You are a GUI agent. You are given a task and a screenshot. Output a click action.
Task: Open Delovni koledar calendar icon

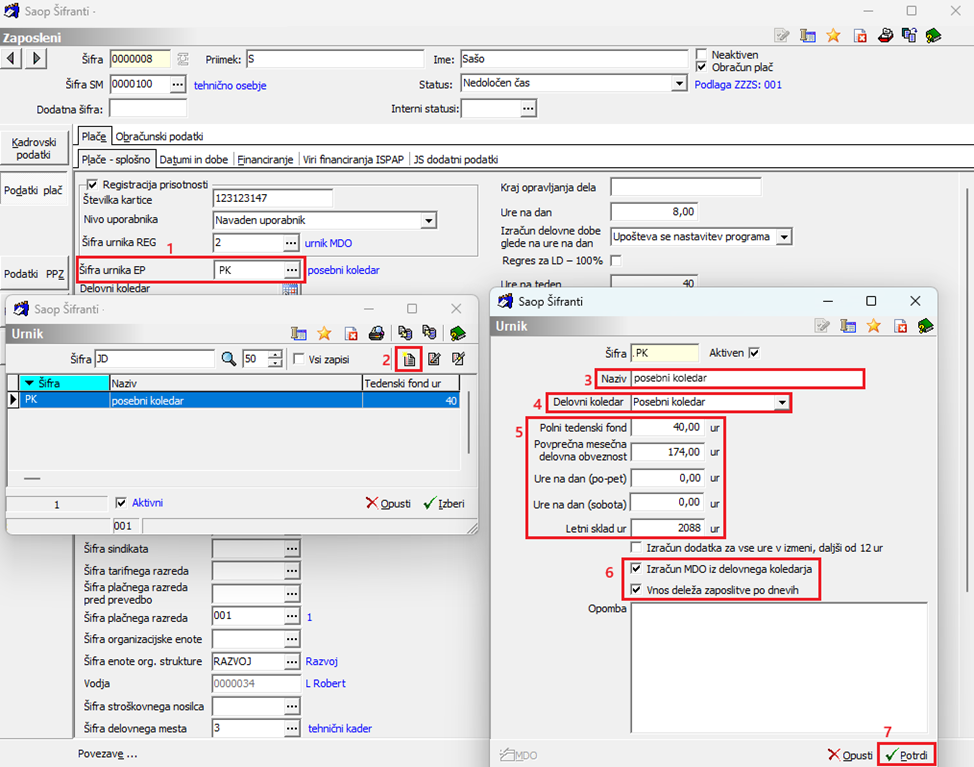[290, 289]
